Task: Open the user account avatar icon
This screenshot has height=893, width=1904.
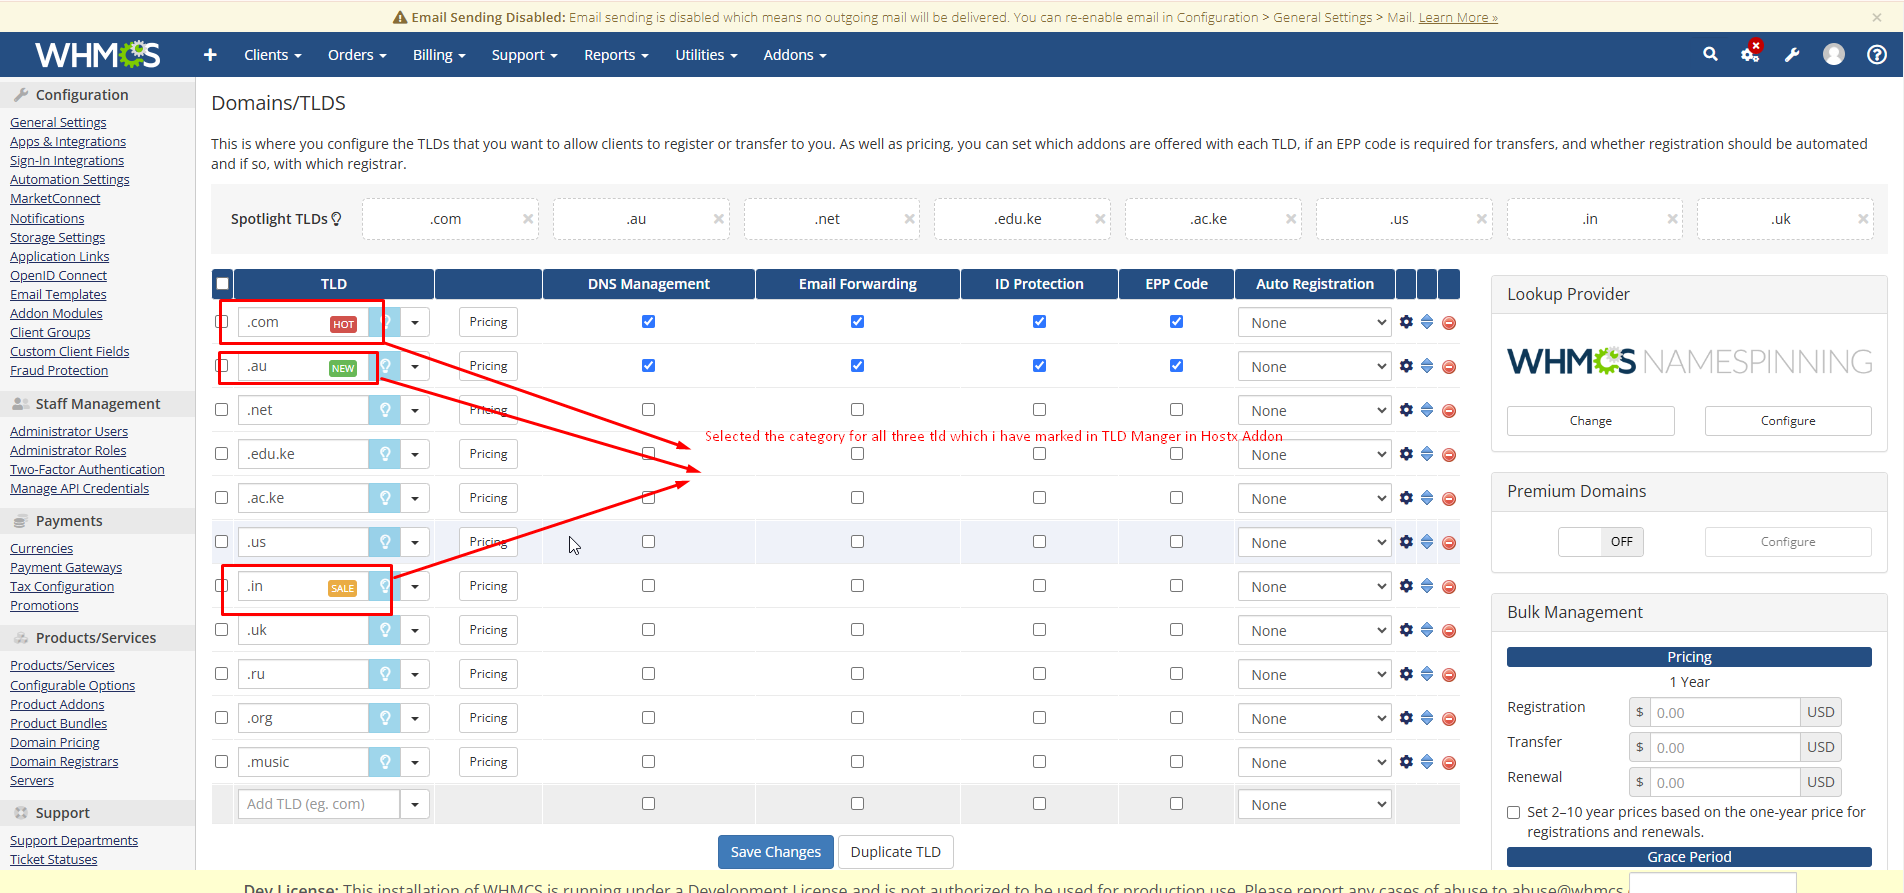Action: [1834, 55]
